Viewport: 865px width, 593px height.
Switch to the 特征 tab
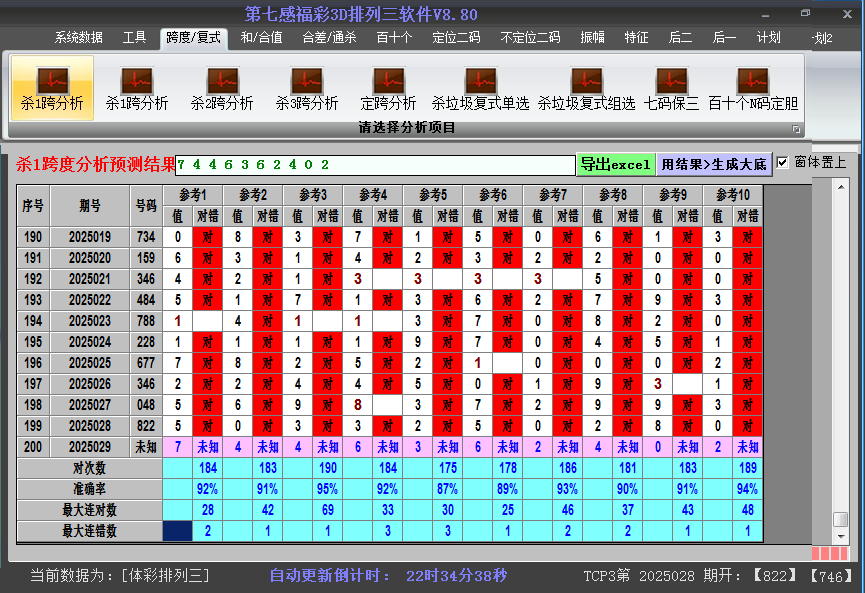point(636,38)
